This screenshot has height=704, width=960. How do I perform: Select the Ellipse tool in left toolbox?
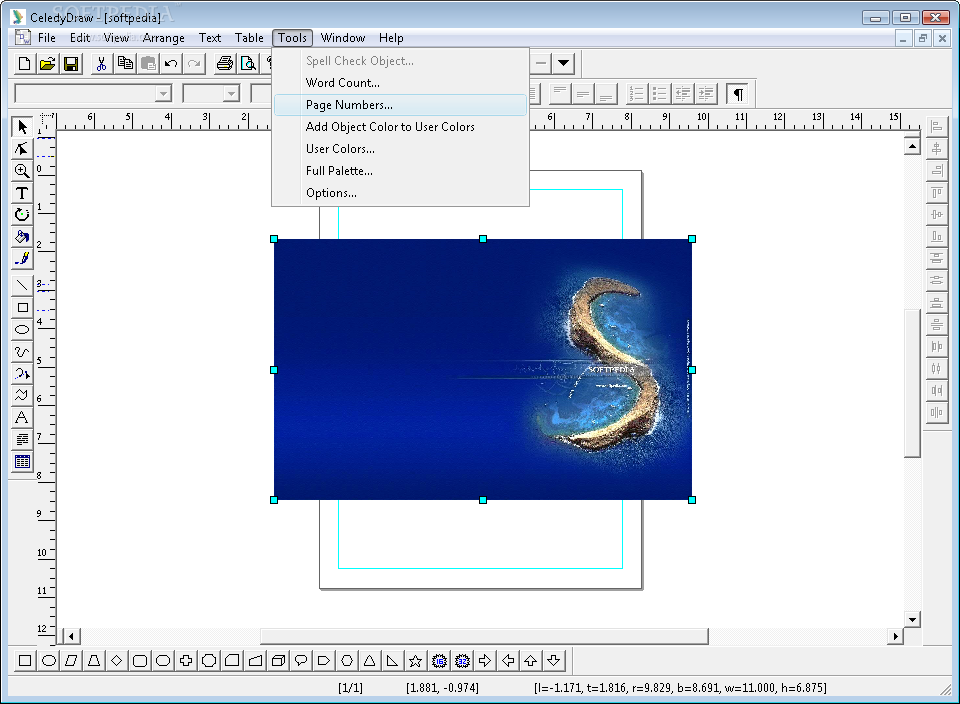point(22,329)
